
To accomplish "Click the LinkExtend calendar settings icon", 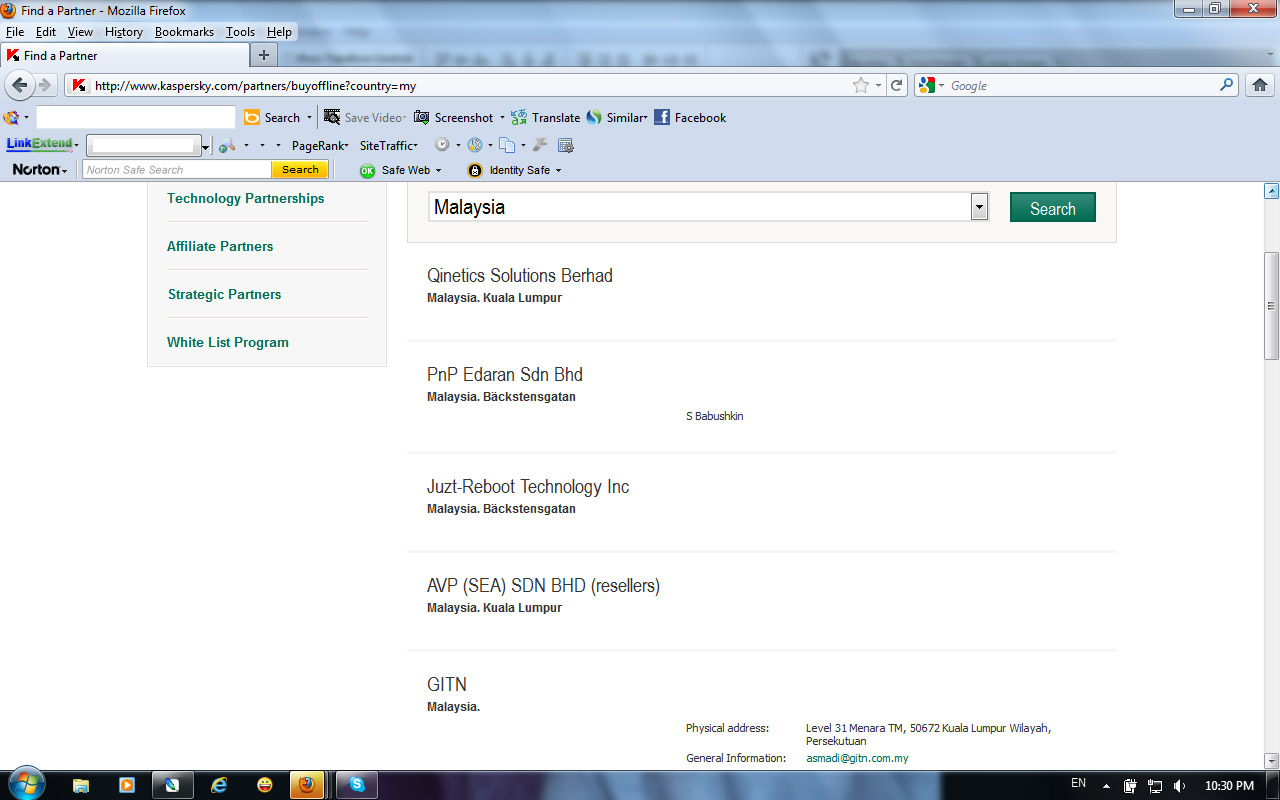I will click(566, 145).
